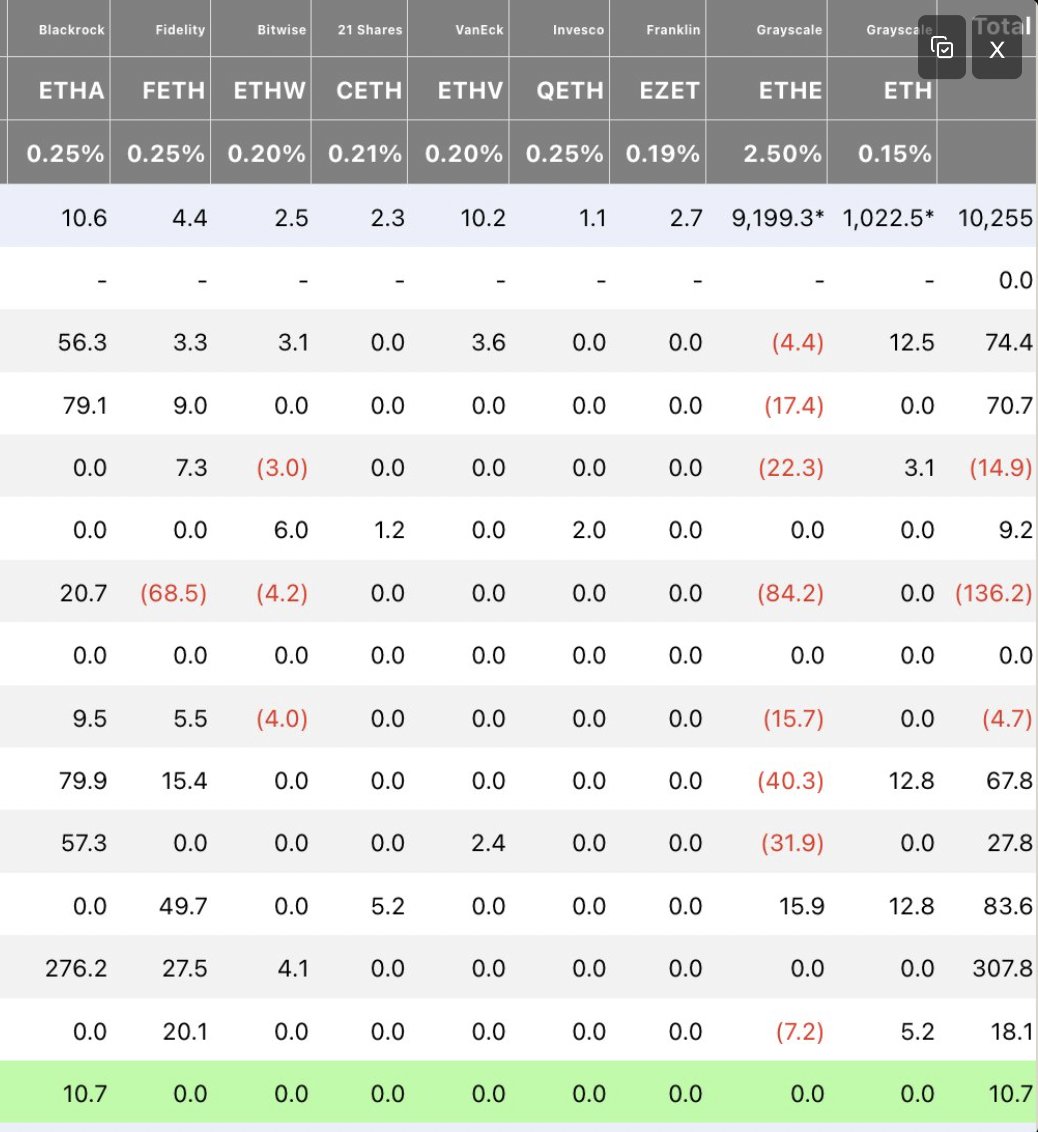Image resolution: width=1038 pixels, height=1132 pixels.
Task: Select the red (136.2) total cell
Action: click(994, 593)
